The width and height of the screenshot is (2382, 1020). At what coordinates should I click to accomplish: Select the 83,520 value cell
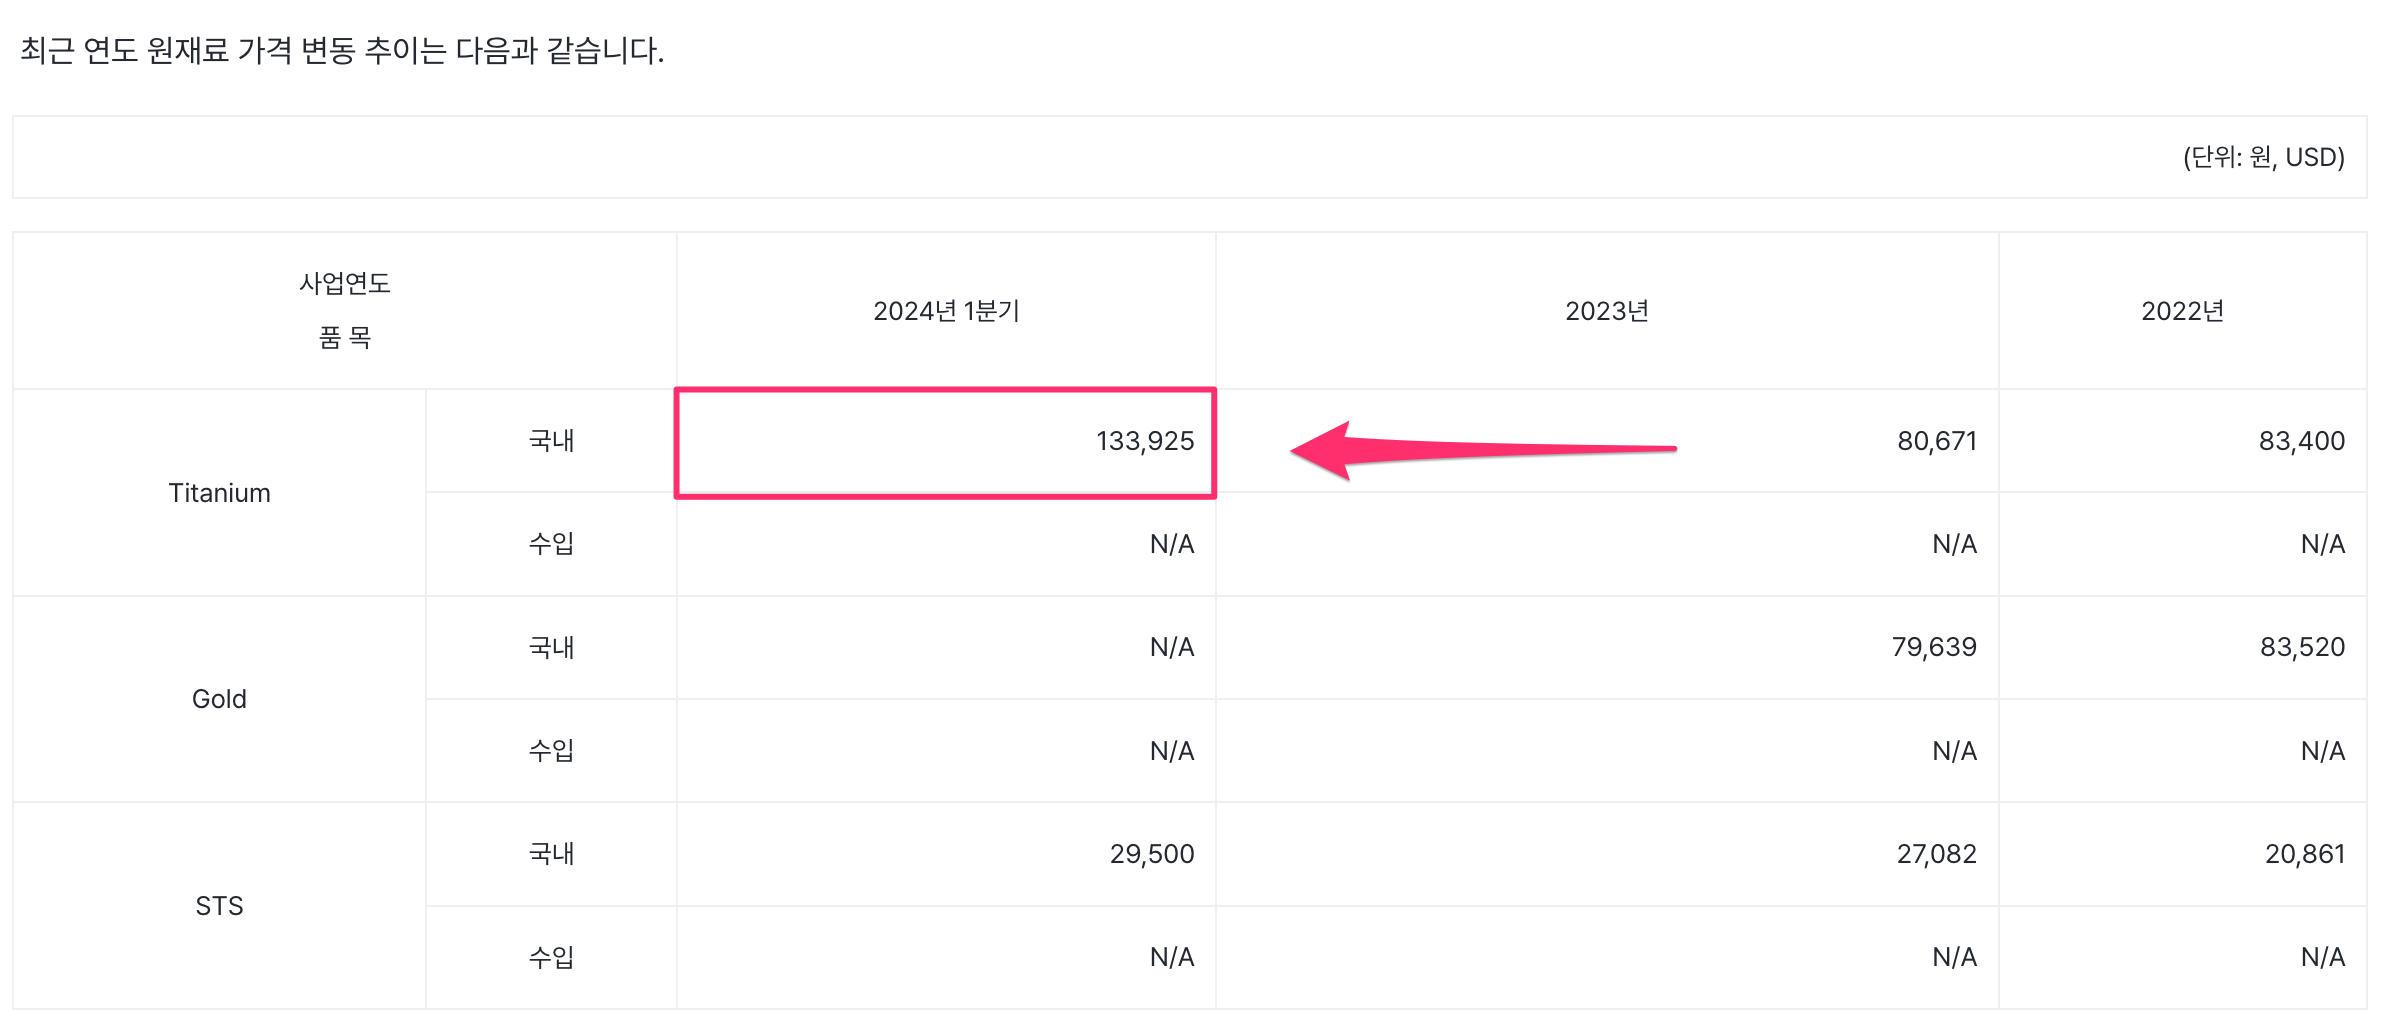[2302, 647]
